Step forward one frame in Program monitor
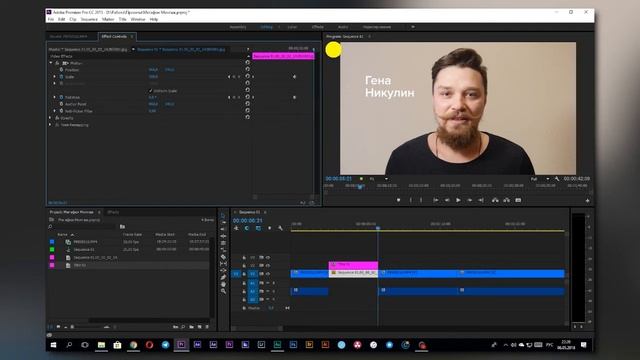Image resolution: width=640 pixels, height=360 pixels. [x=469, y=200]
